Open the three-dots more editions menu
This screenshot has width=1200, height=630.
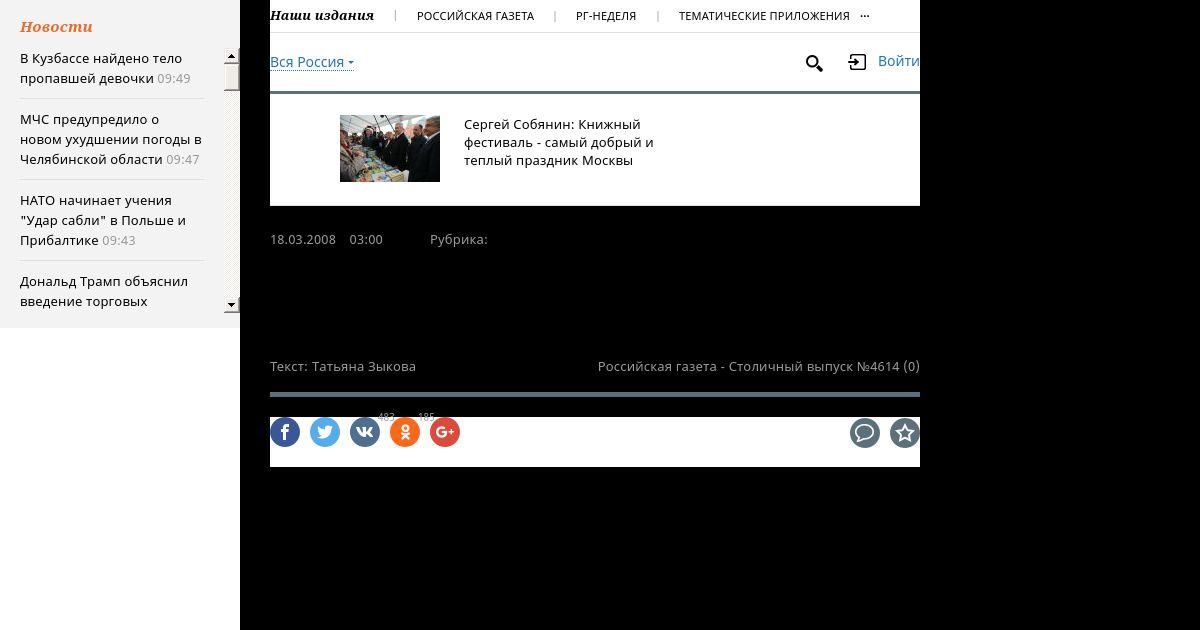[x=865, y=16]
